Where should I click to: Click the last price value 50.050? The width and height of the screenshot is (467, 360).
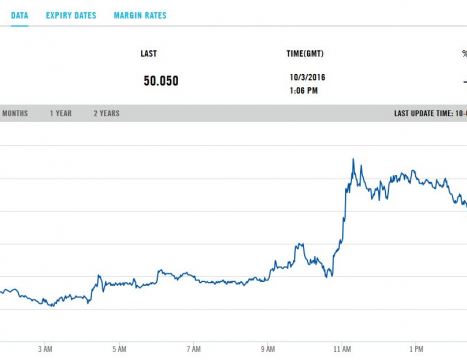pyautogui.click(x=161, y=81)
